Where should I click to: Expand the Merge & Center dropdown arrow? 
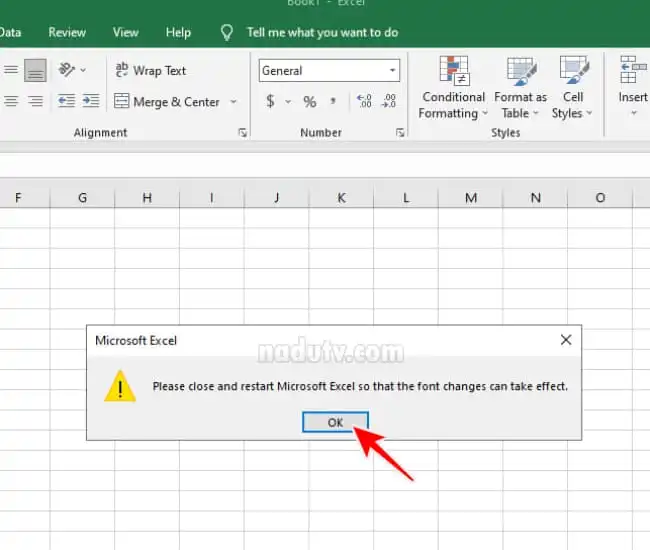click(x=234, y=102)
